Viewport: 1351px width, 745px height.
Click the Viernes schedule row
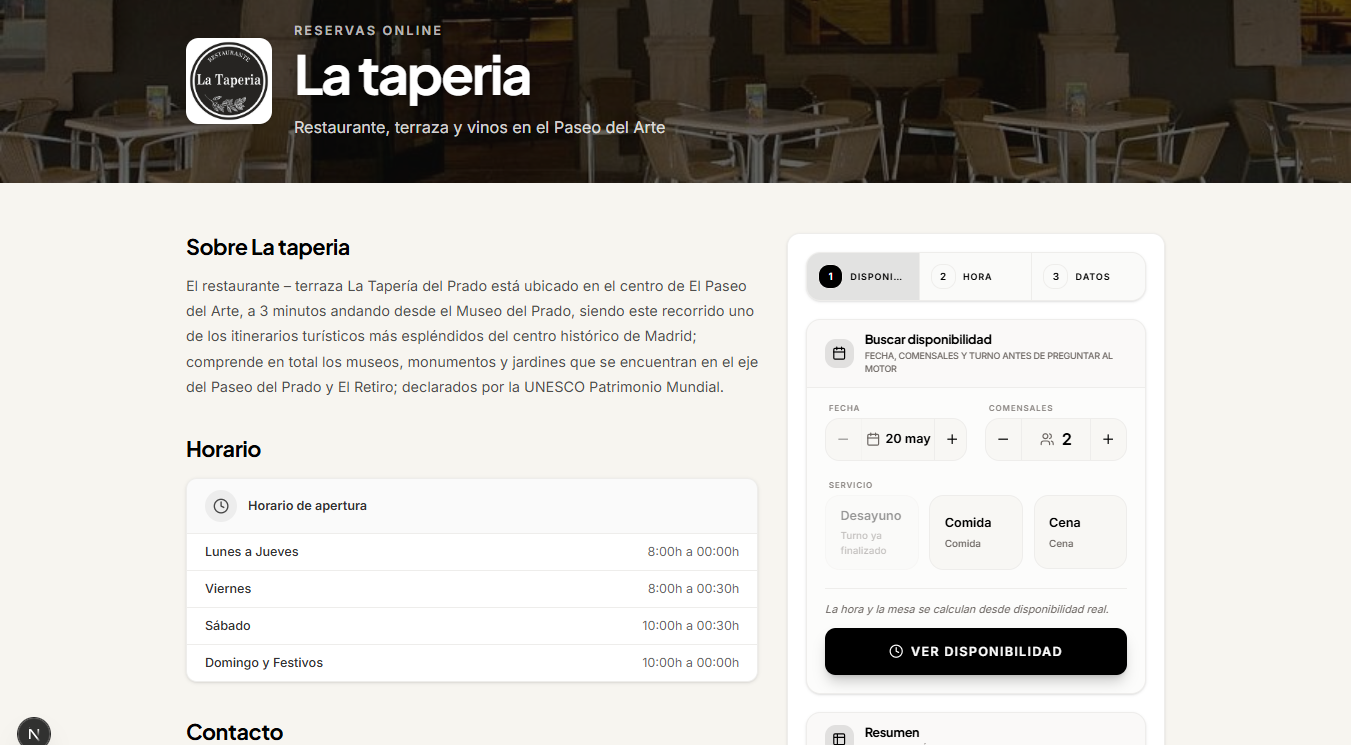coord(472,589)
